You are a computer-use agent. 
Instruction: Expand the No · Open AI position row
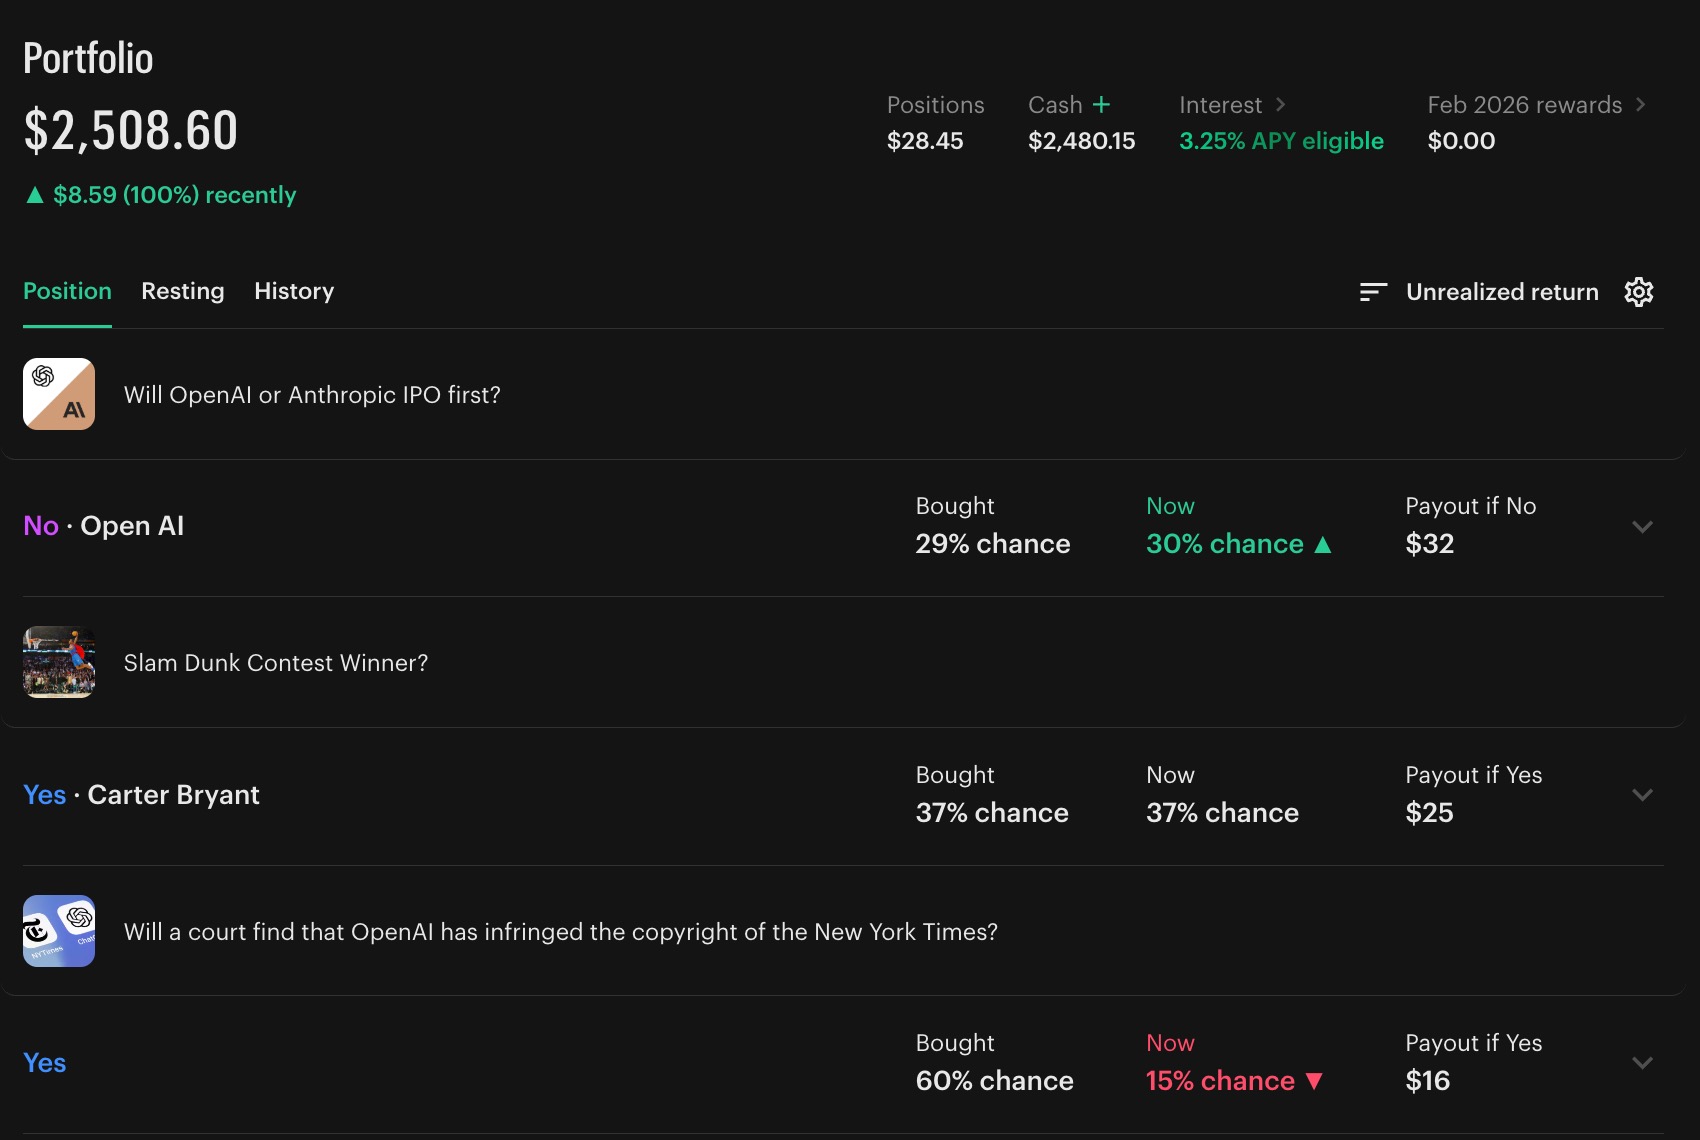click(1642, 526)
